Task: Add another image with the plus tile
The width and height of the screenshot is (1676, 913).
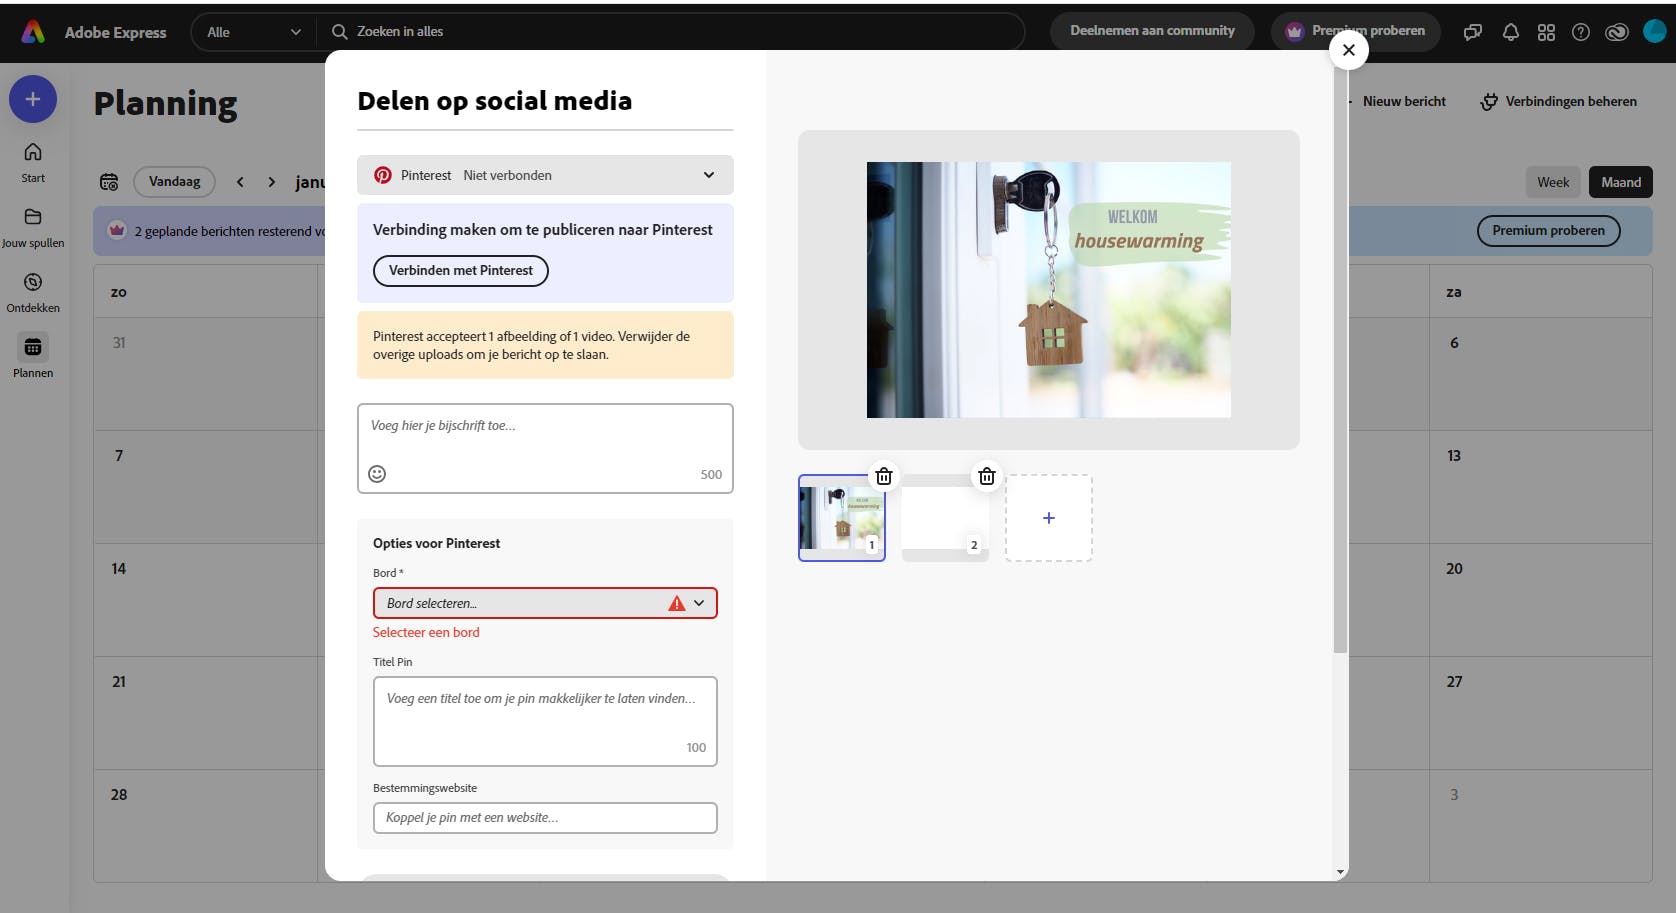Action: (x=1049, y=518)
